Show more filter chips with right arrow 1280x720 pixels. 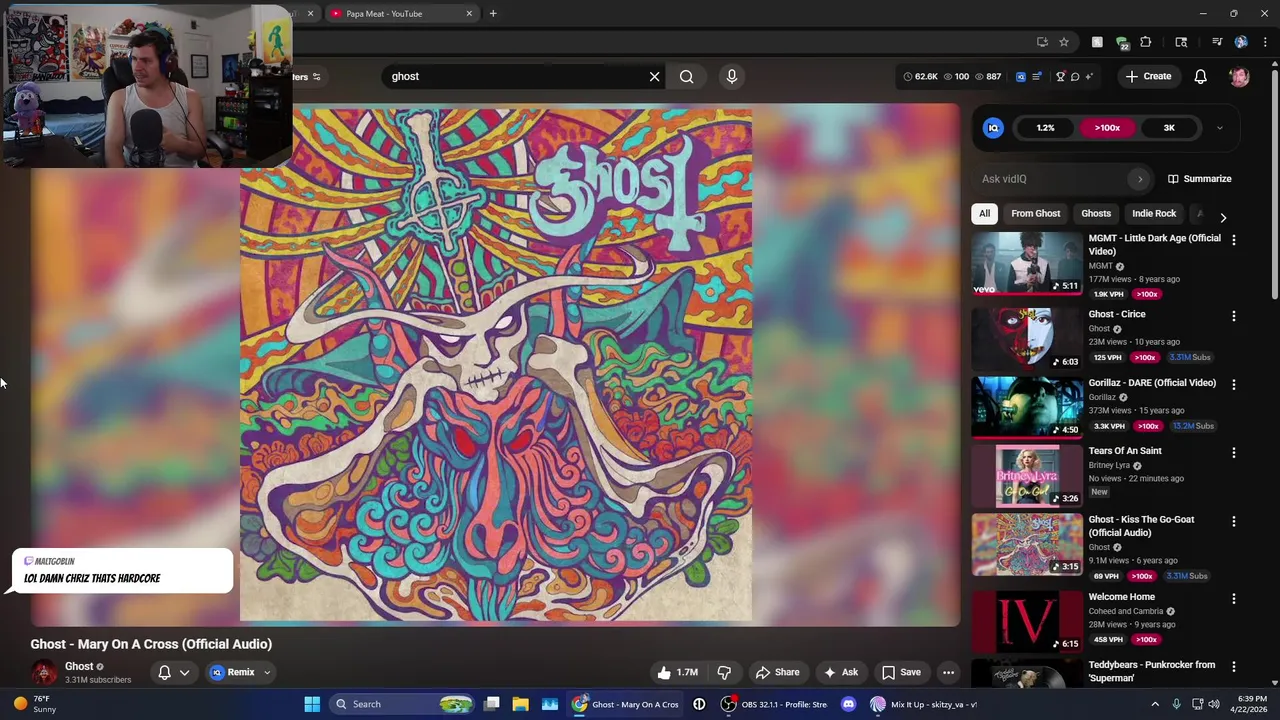click(1223, 217)
